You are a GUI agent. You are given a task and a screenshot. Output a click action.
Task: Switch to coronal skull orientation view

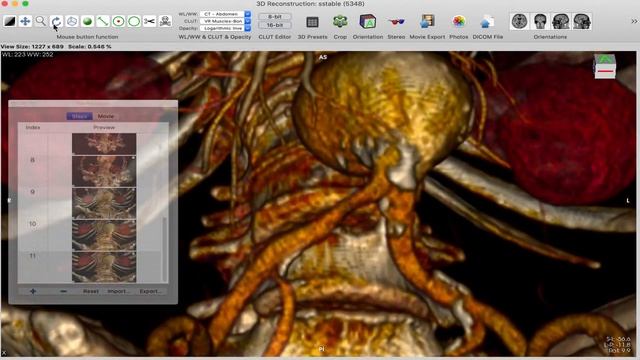[540, 21]
